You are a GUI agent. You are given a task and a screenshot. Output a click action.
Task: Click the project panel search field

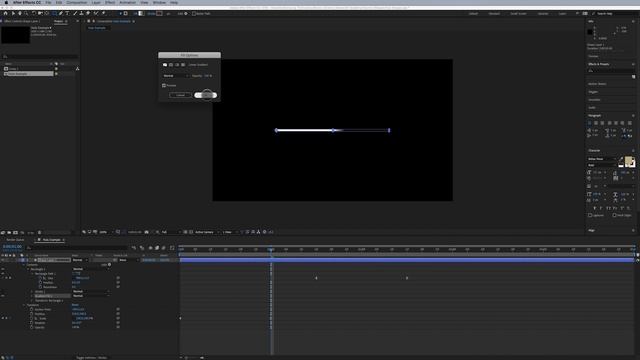(40, 56)
